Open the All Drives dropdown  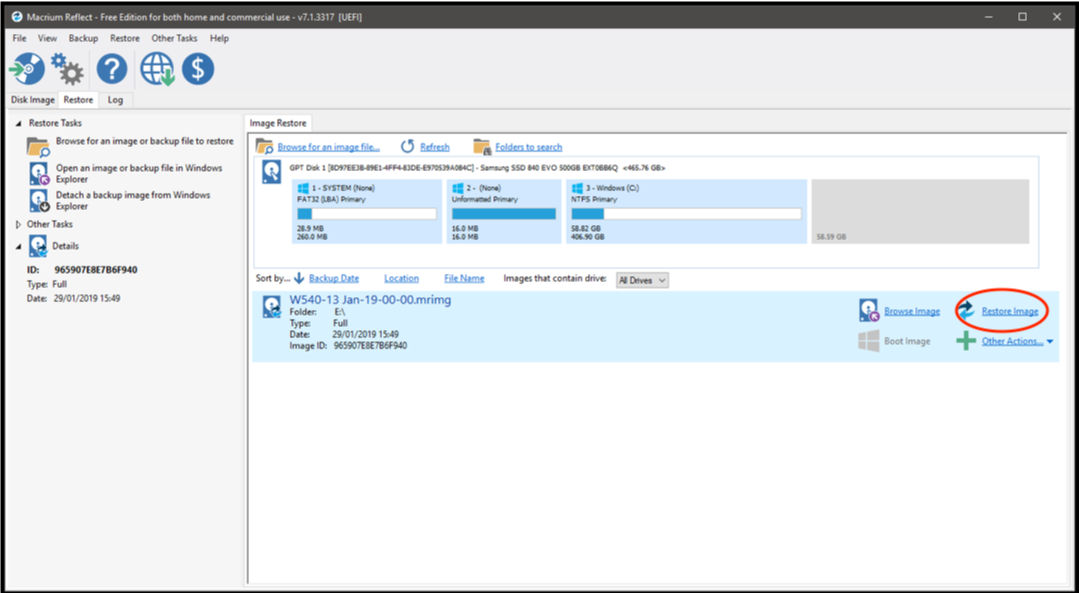641,279
